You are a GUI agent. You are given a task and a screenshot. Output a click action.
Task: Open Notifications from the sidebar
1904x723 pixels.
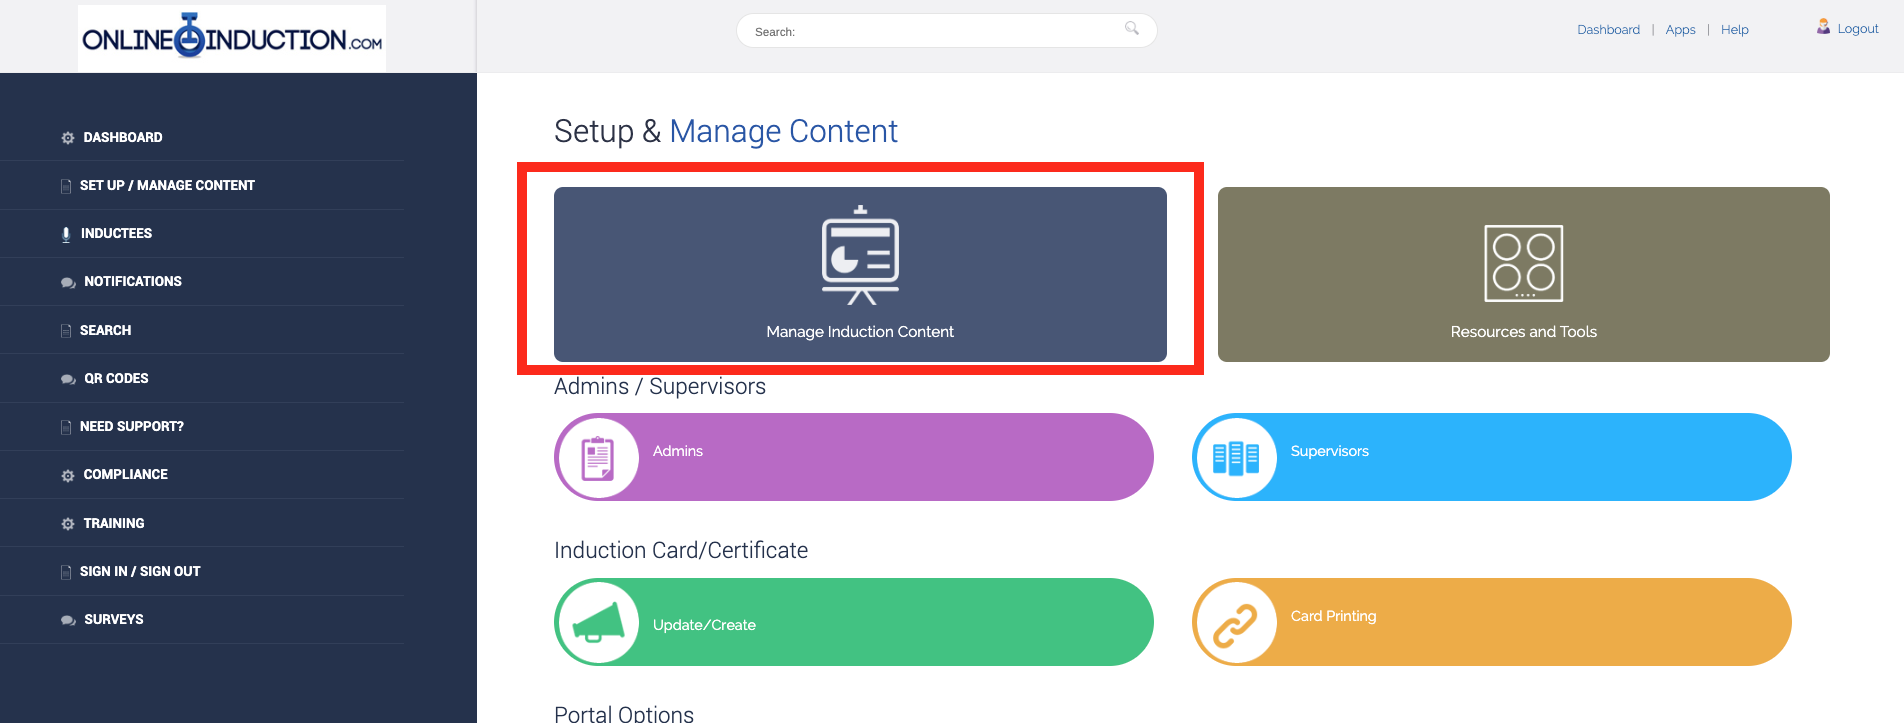(132, 281)
